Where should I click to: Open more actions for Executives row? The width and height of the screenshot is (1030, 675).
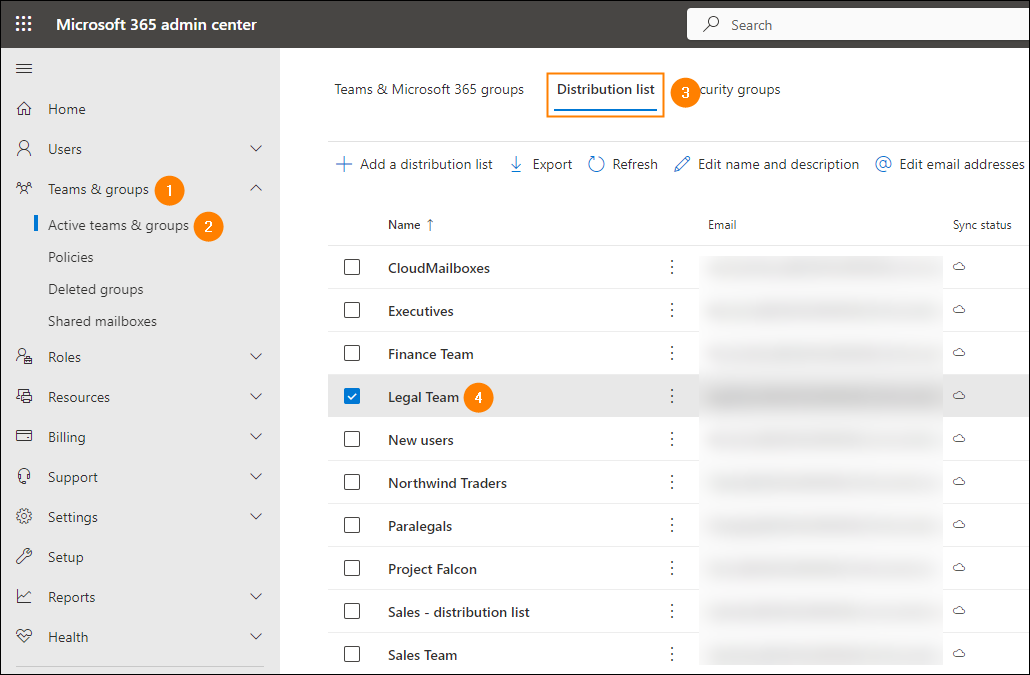(671, 310)
